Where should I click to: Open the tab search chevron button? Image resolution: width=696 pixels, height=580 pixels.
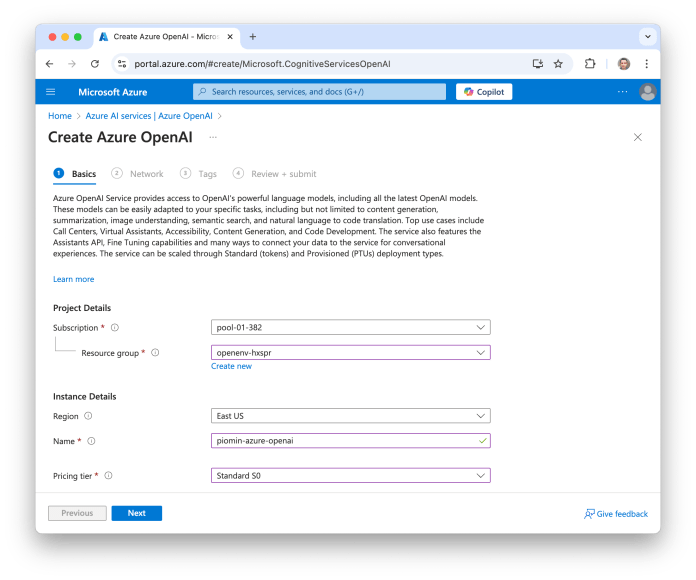pos(648,37)
